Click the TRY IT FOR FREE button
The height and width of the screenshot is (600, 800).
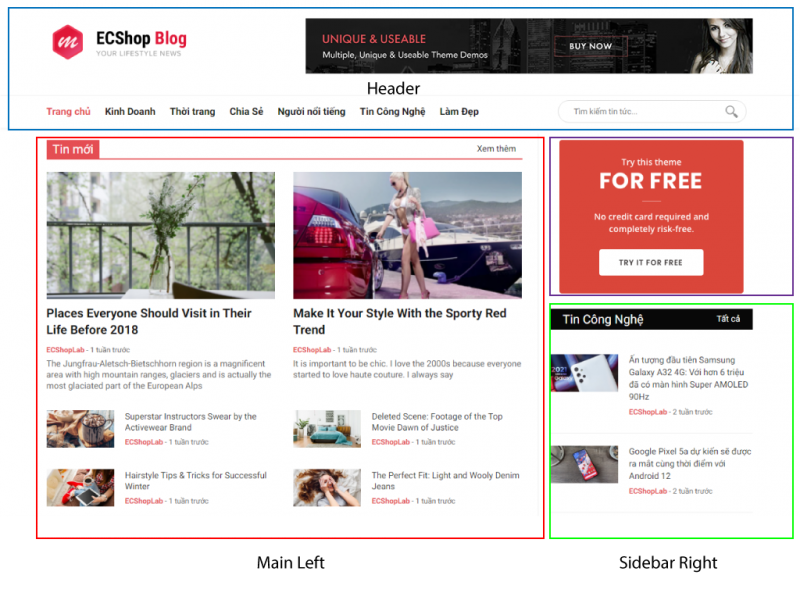coord(651,261)
